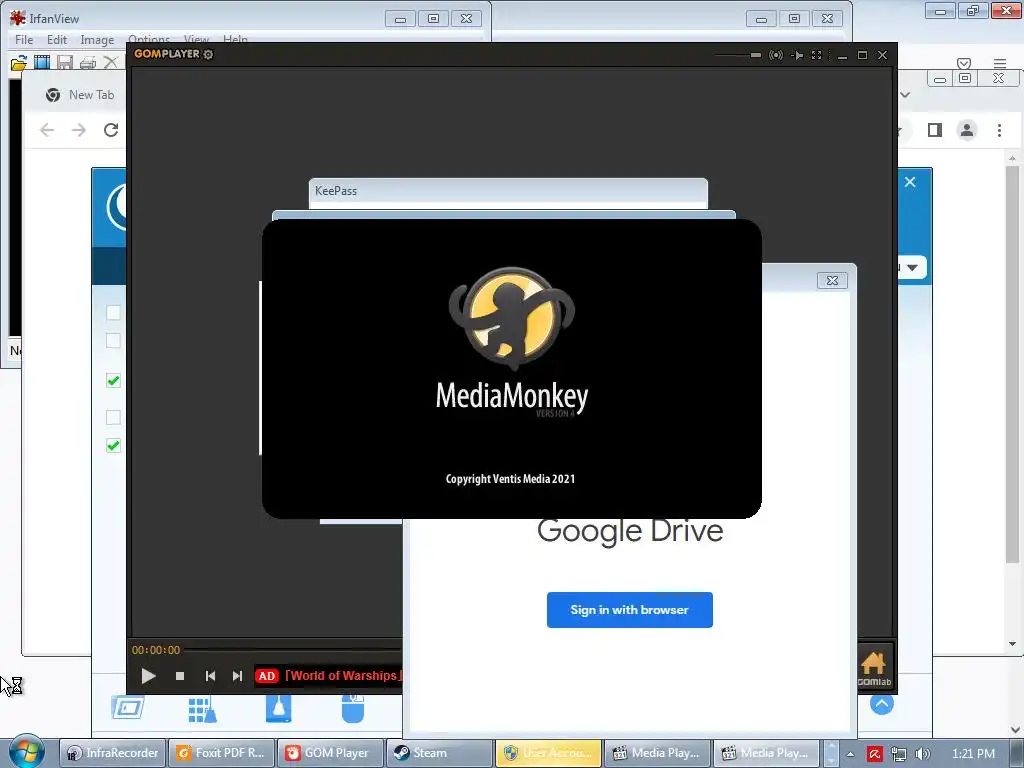Open browser hamburger menu at top right
Viewport: 1024px width, 768px height.
coord(1000,63)
